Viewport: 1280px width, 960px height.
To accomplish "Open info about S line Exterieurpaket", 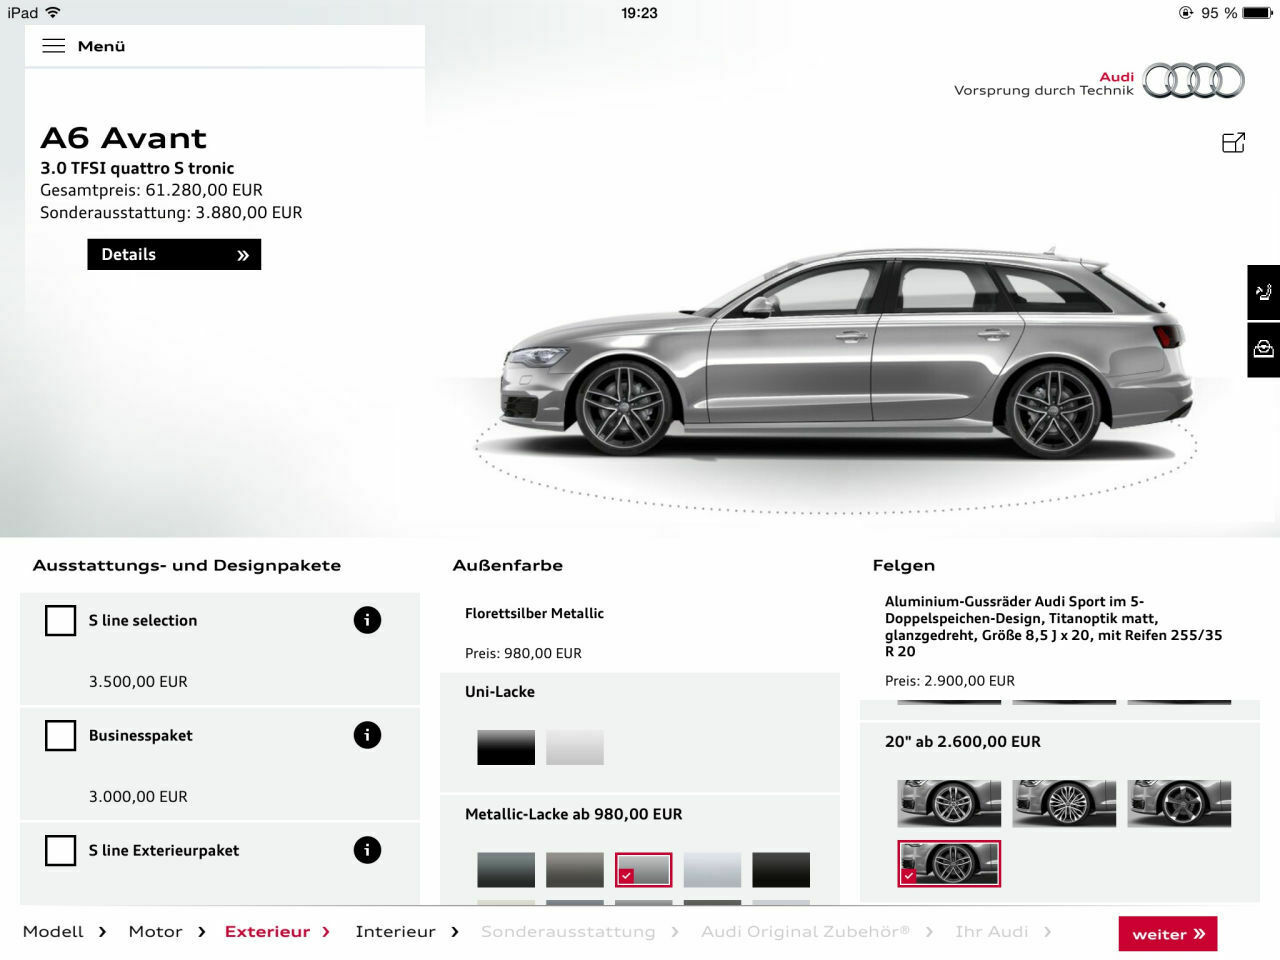I will click(367, 849).
